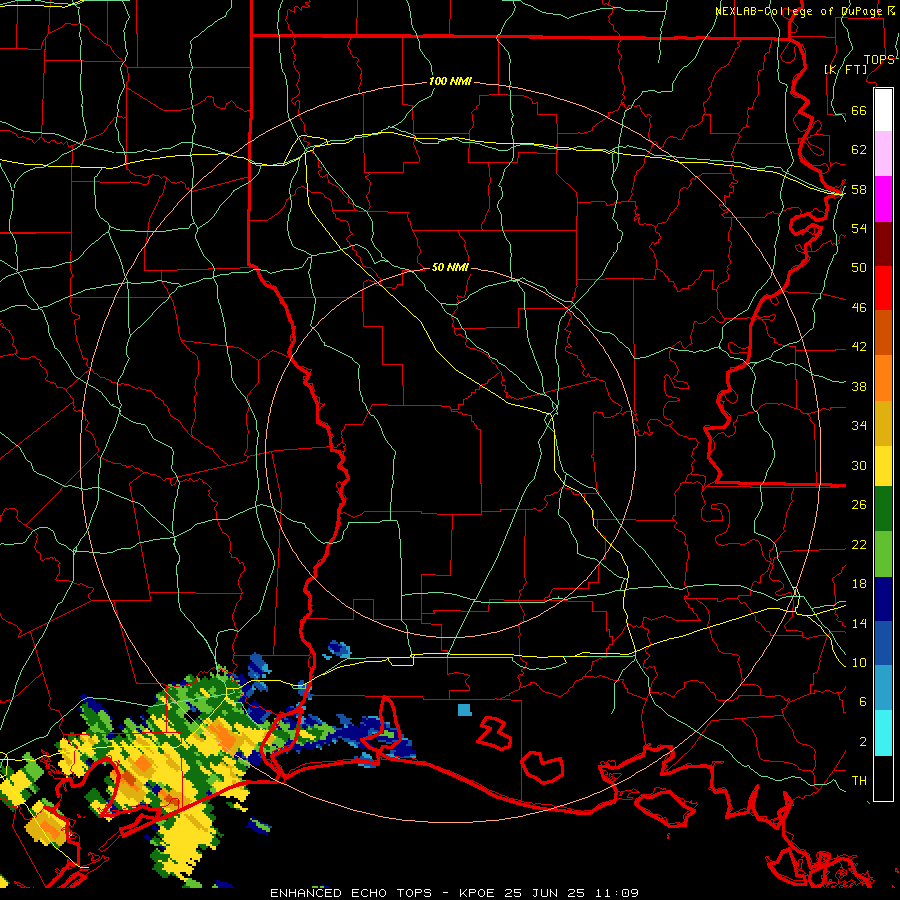Click the gold 34 kft legend color
Viewport: 900px width, 900px height.
(883, 422)
